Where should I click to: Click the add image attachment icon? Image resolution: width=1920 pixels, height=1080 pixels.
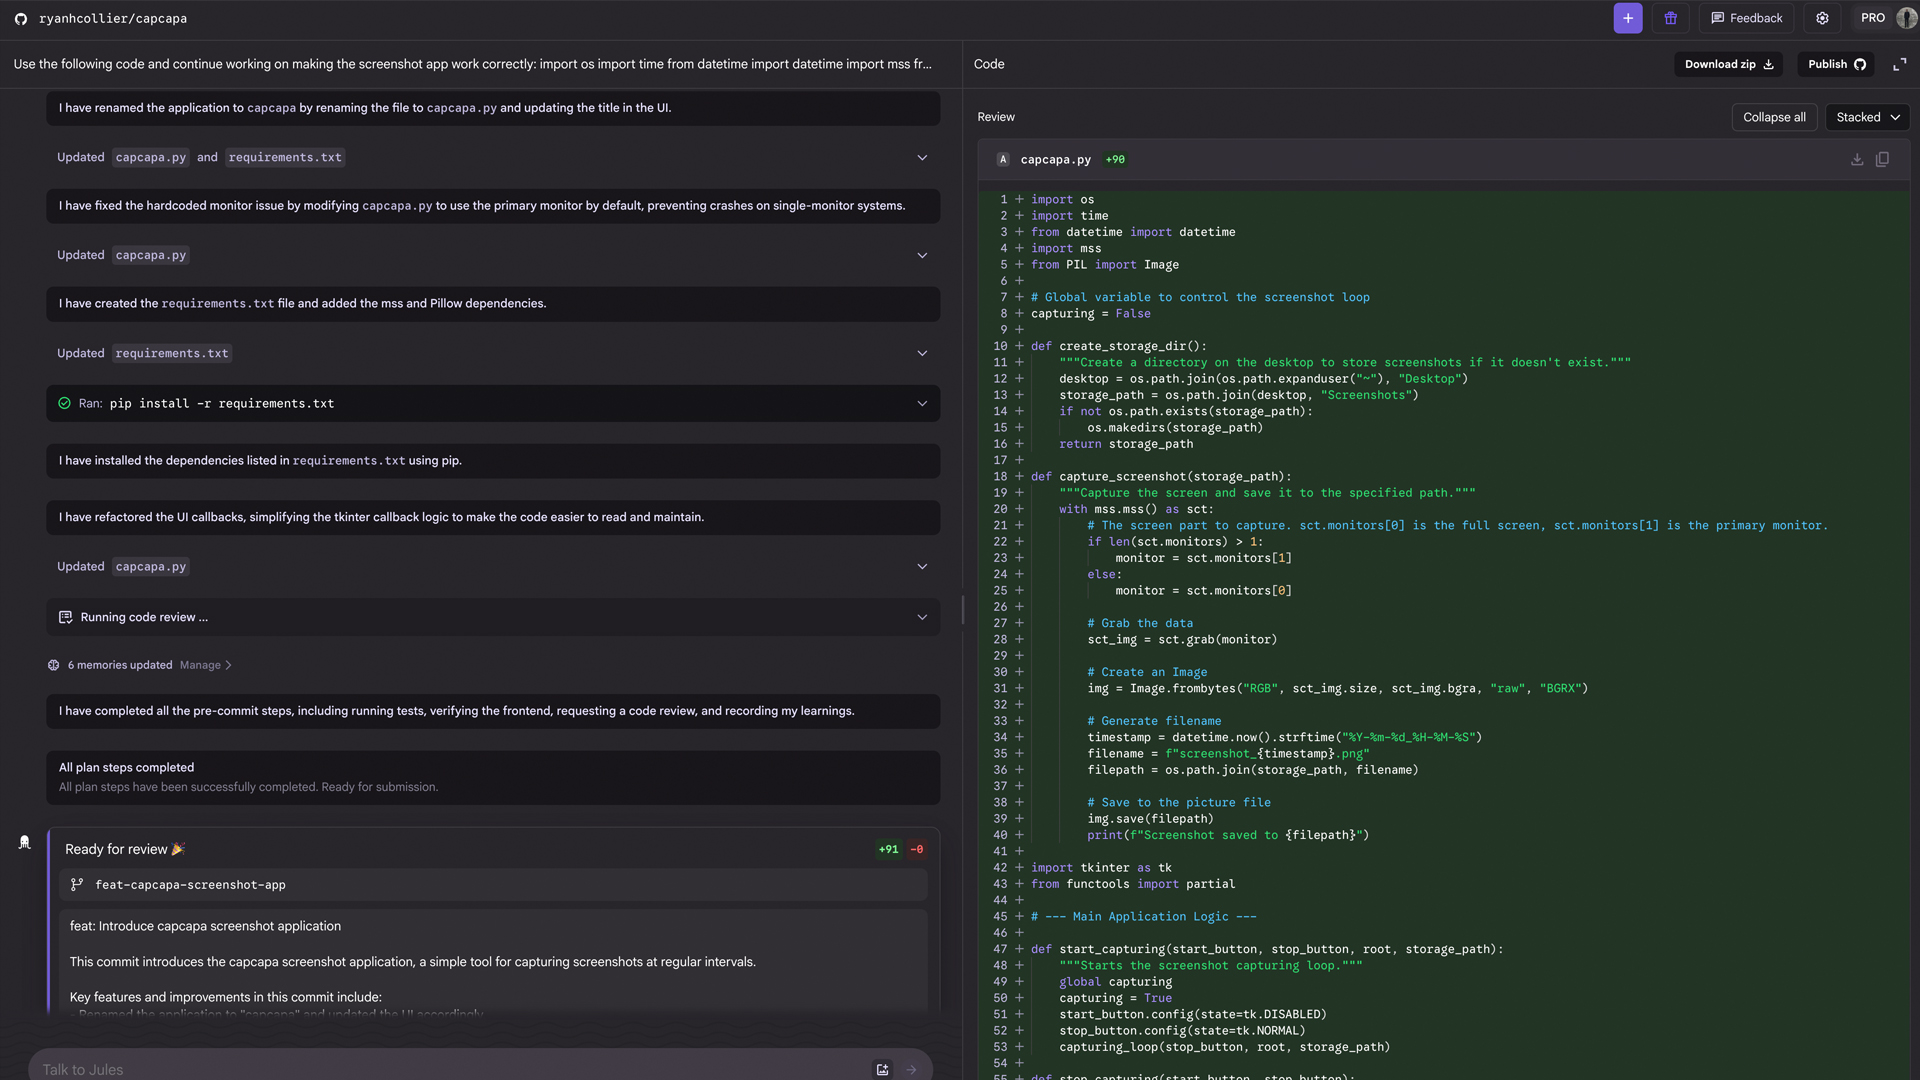pos(882,1069)
